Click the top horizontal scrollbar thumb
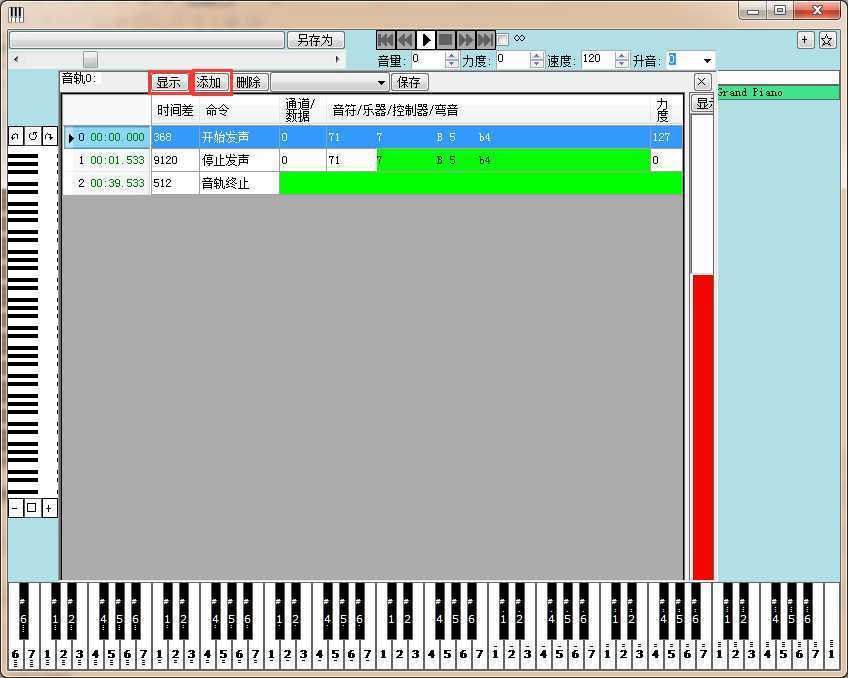 tap(90, 59)
